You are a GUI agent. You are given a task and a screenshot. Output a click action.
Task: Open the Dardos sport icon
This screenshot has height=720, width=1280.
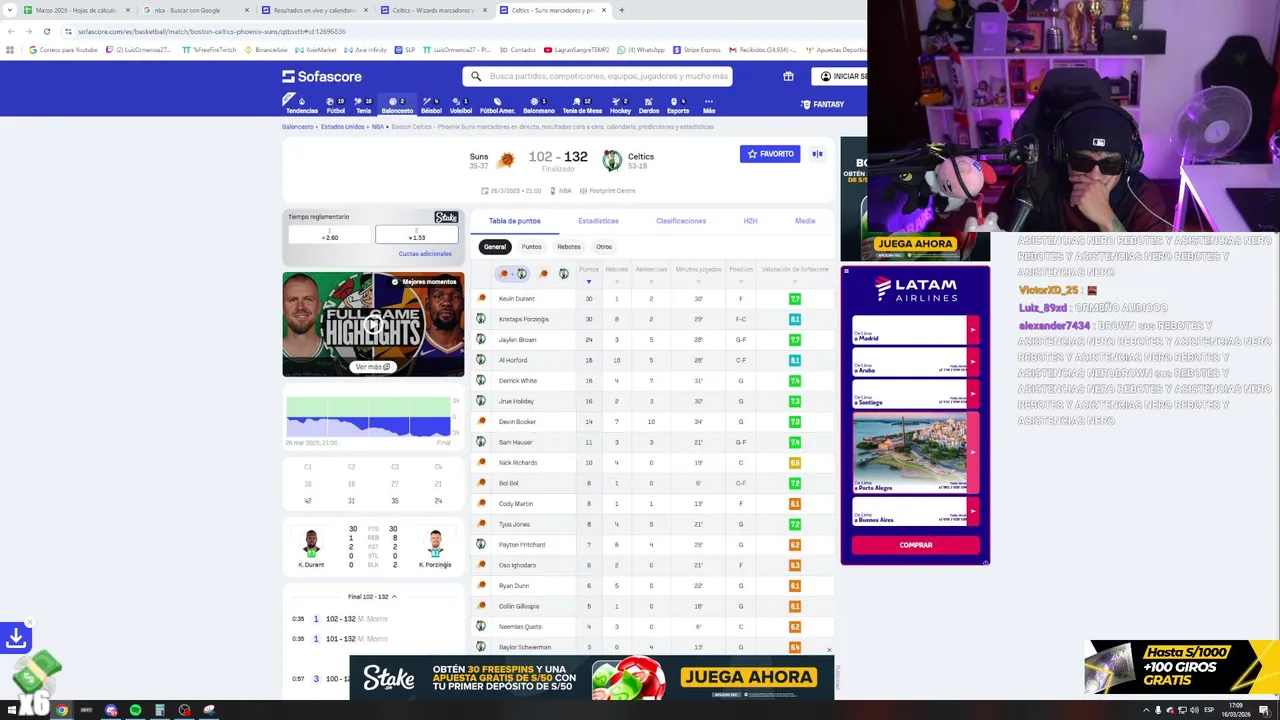tap(648, 105)
